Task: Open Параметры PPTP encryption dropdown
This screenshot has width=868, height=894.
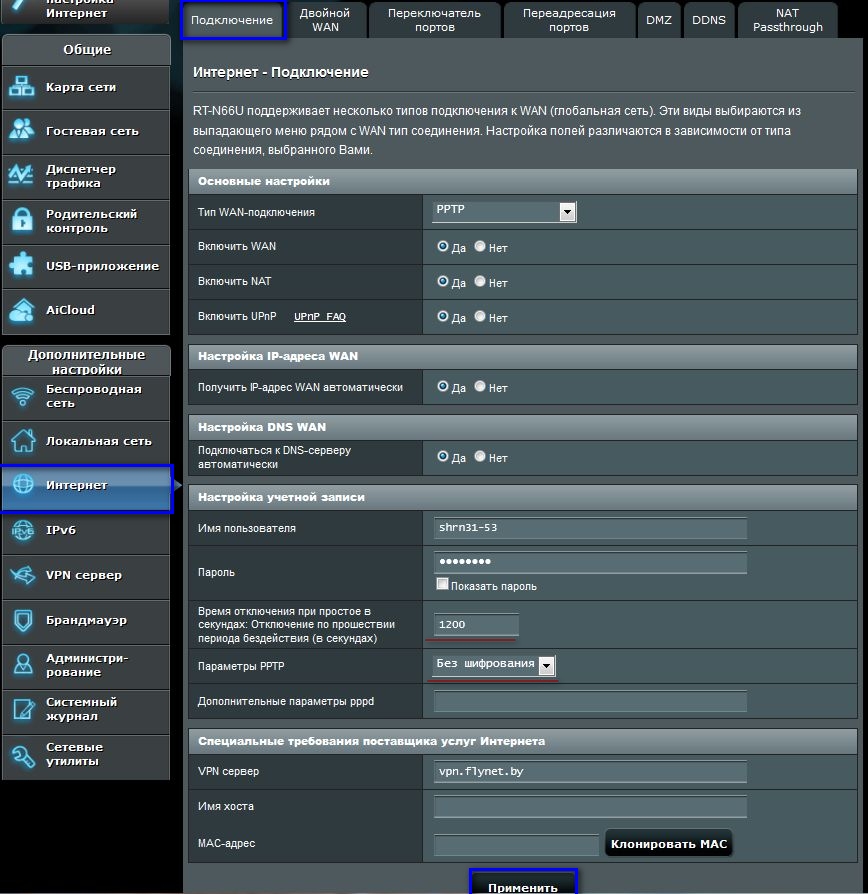Action: [494, 665]
